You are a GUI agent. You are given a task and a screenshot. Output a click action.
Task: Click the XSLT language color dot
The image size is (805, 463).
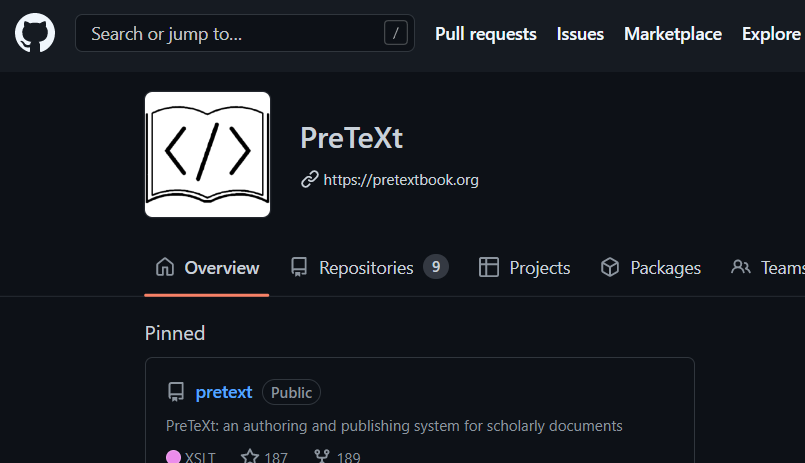point(174,457)
